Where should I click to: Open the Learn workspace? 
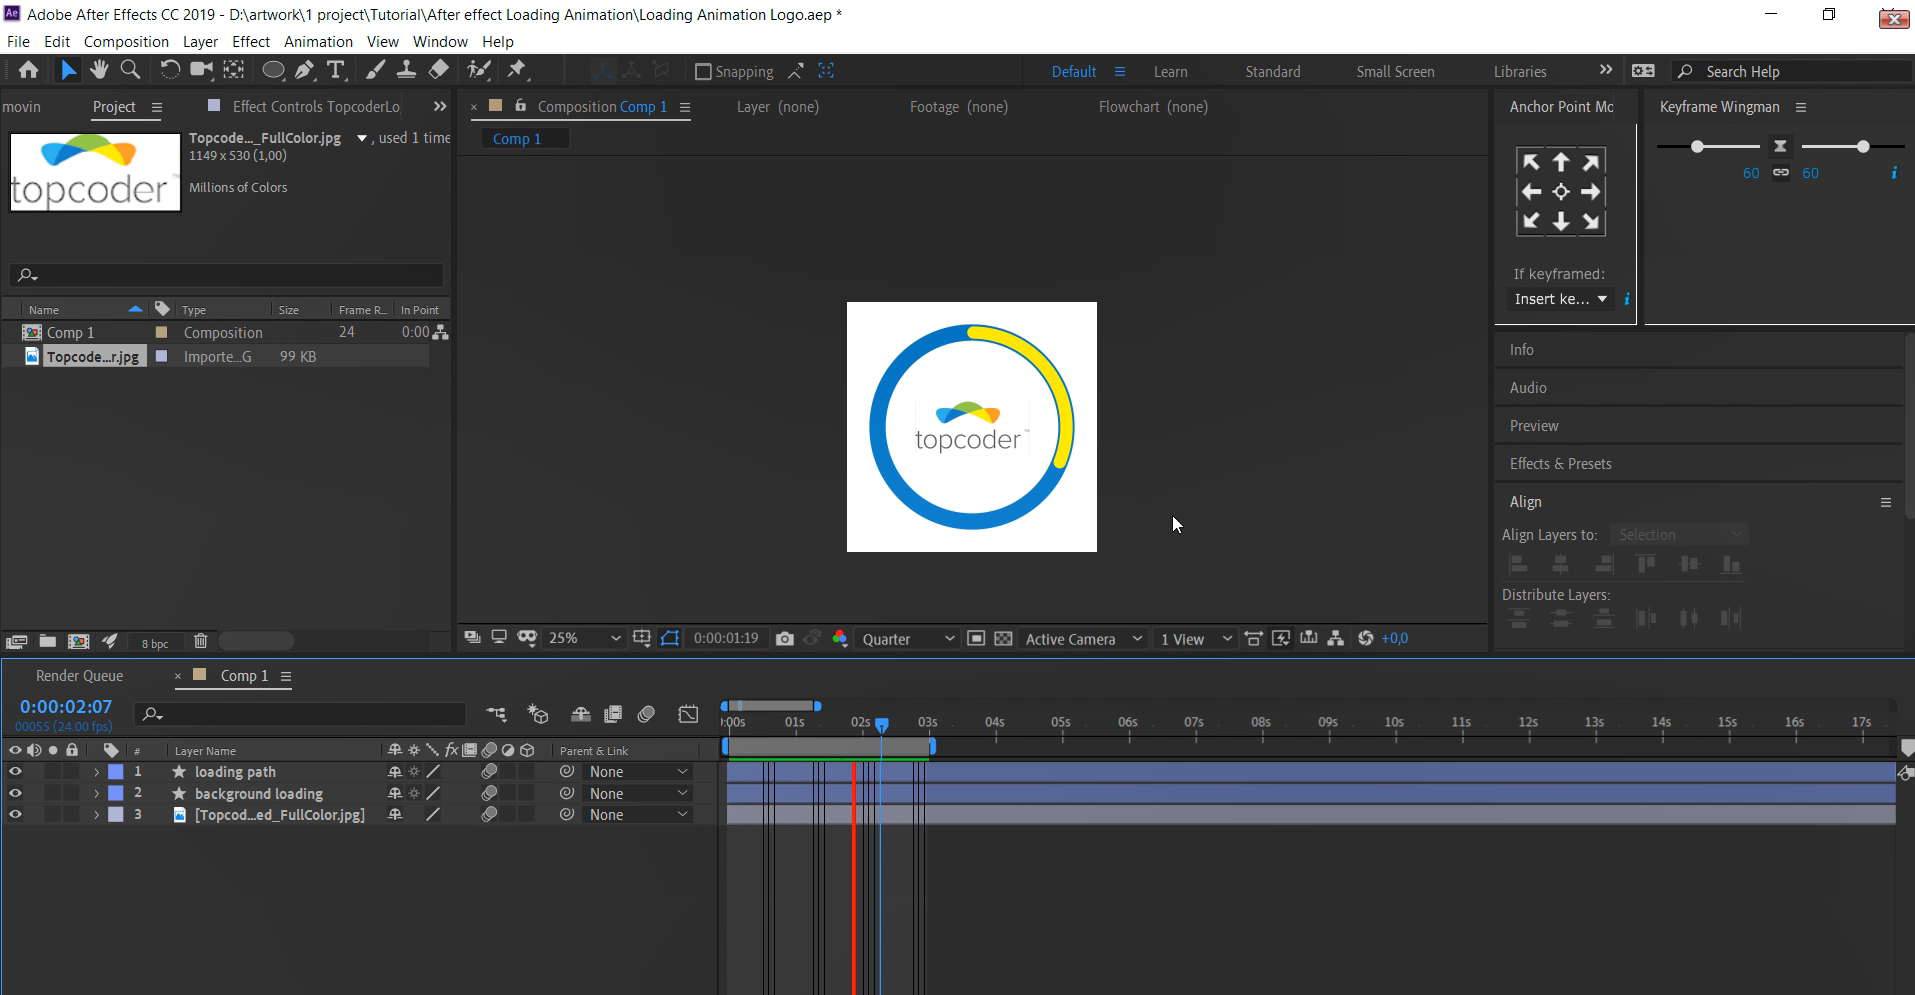click(1170, 72)
